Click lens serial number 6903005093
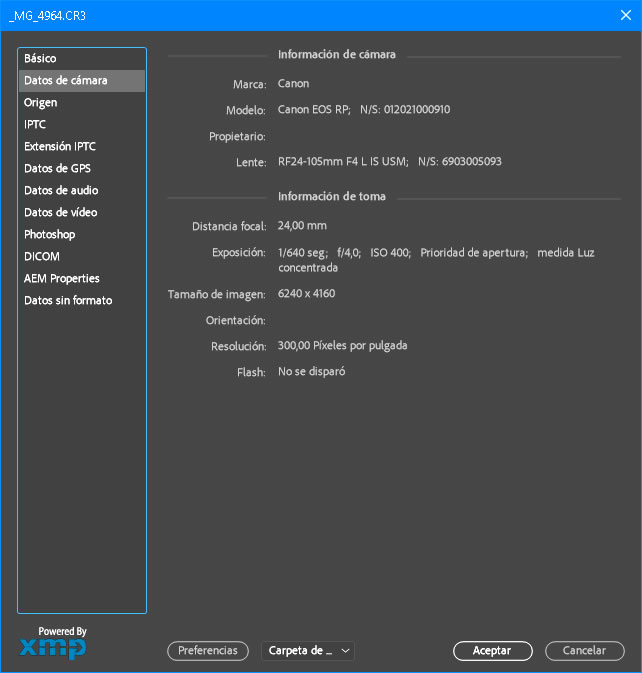Screen dimensions: 642x673 coord(472,161)
